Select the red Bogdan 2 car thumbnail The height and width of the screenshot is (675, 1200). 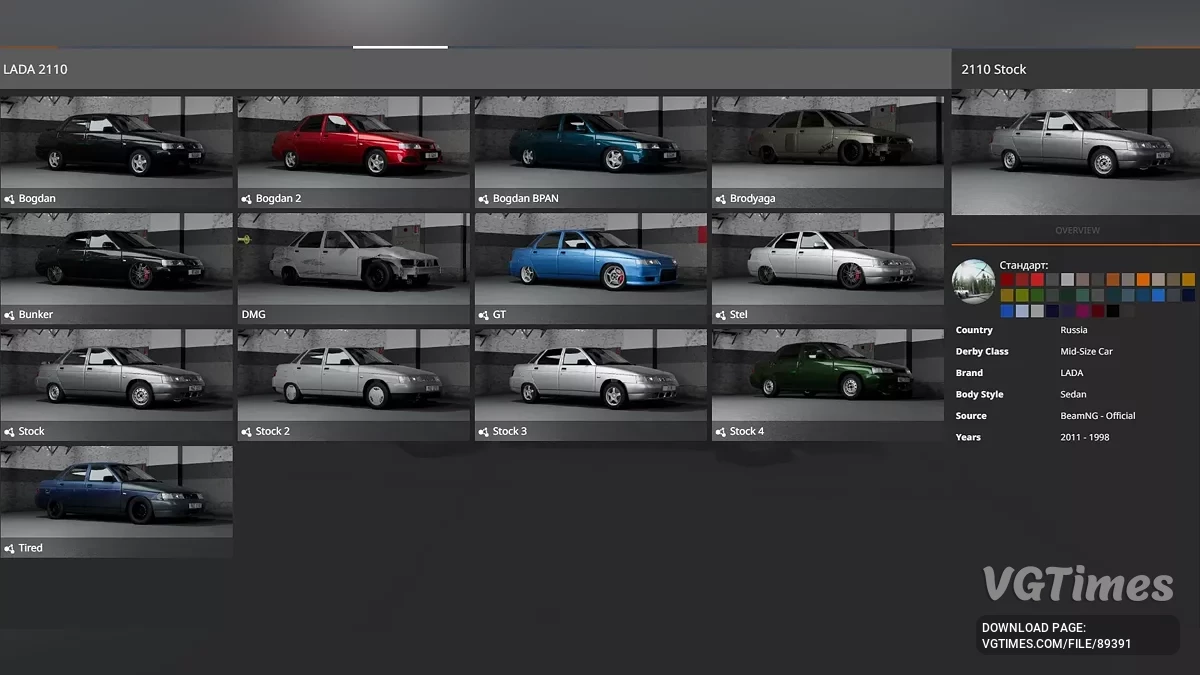tap(353, 142)
